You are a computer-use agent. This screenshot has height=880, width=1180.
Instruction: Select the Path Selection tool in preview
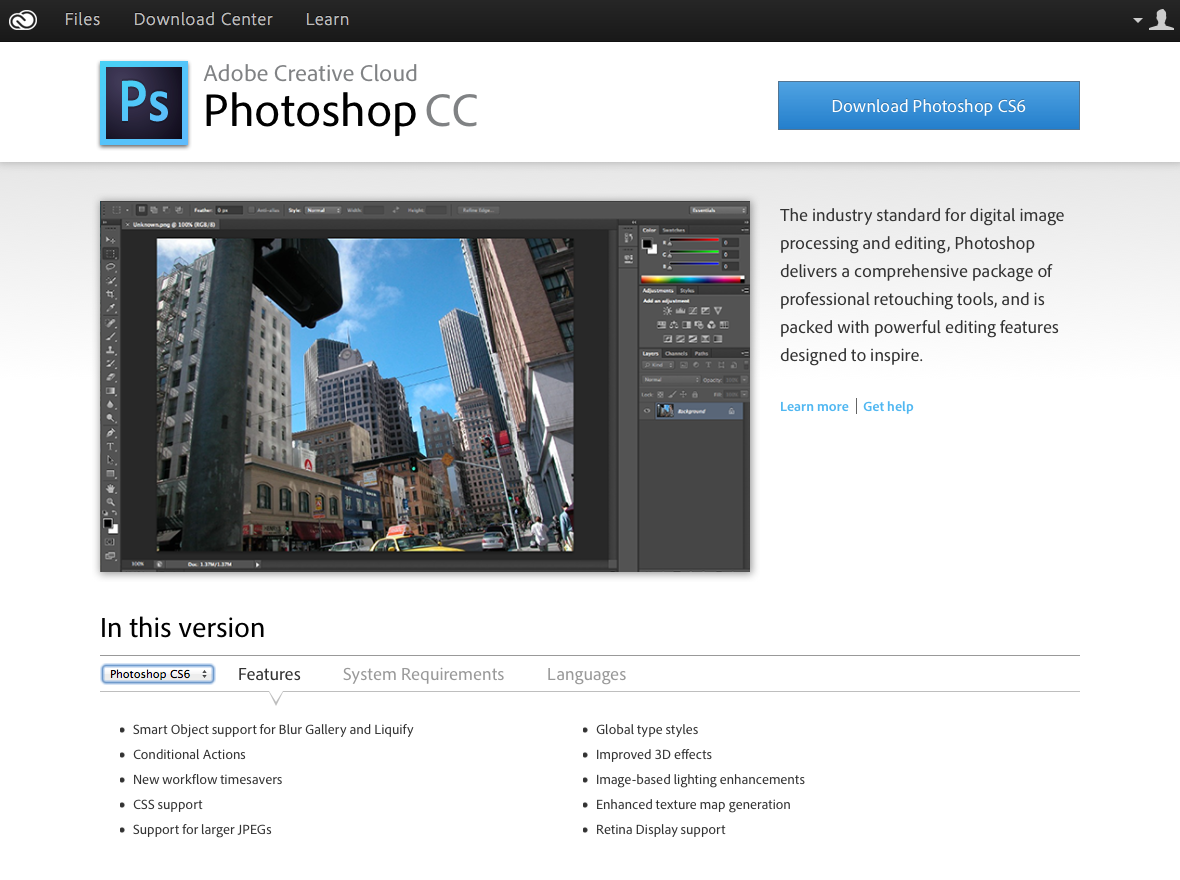111,460
